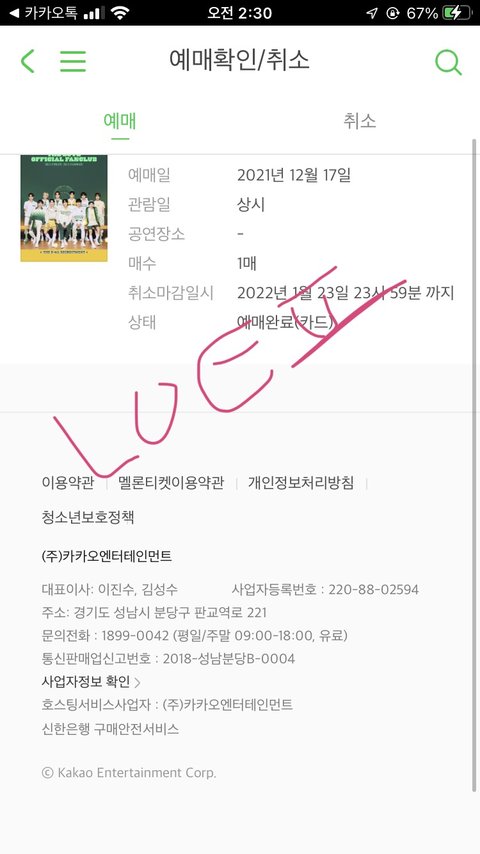Screen dimensions: 480x854
Task: Tap the clock showing 오전 2:30
Action: tap(239, 13)
